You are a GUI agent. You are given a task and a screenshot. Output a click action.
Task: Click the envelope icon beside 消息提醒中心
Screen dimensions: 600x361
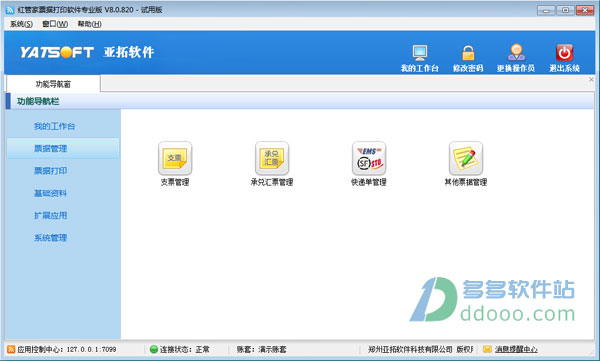tap(487, 349)
